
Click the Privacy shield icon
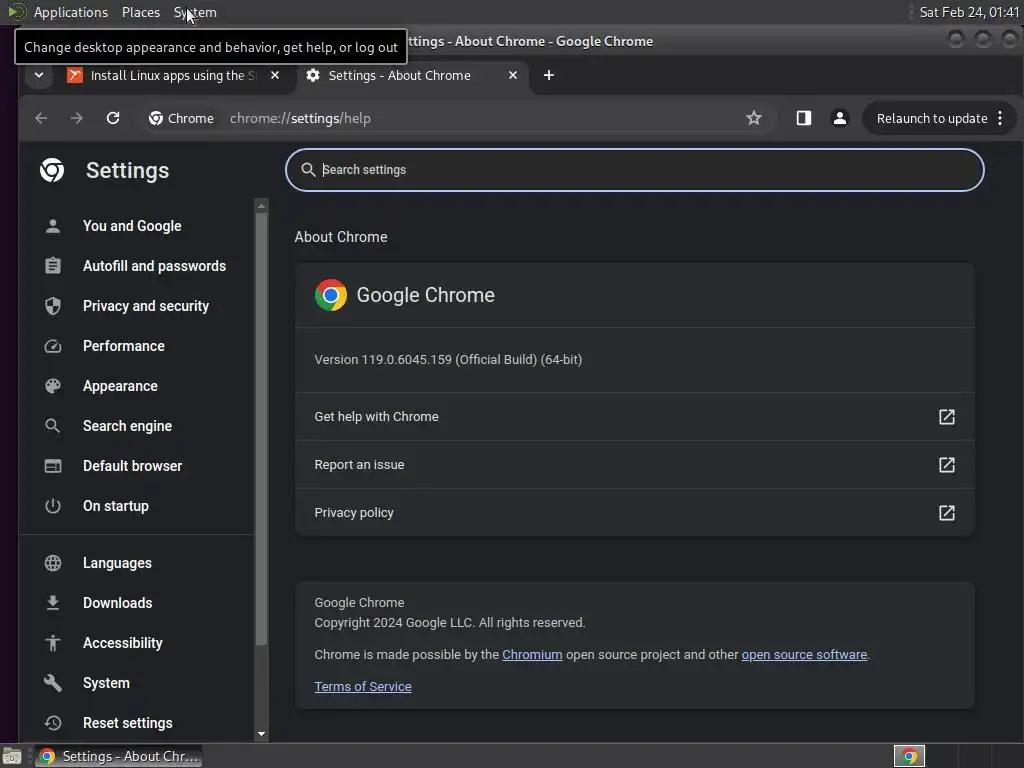[53, 306]
